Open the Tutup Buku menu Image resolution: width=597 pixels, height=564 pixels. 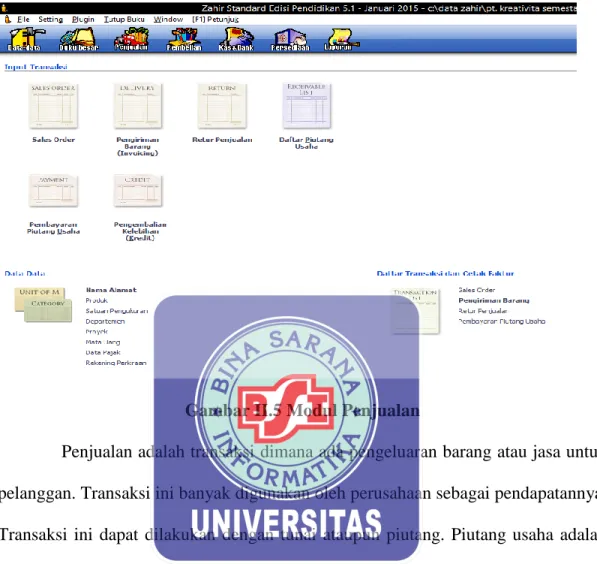[x=124, y=19]
